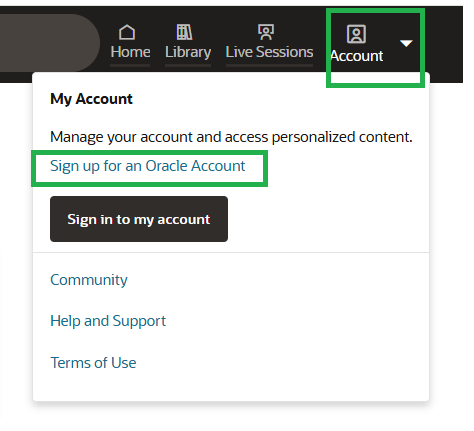
Task: Click the Live Sessions presenter icon
Action: [266, 32]
